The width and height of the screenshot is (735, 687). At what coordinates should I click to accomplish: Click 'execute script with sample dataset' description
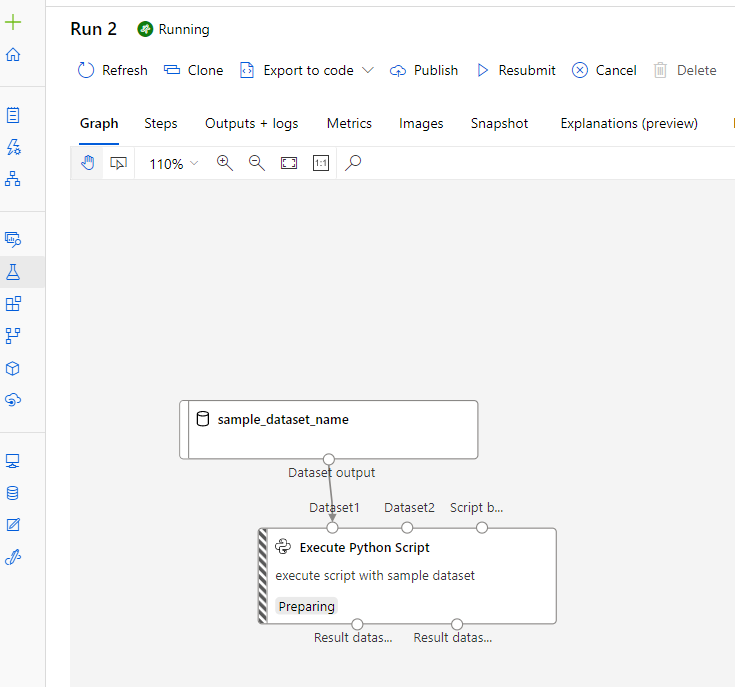point(375,575)
